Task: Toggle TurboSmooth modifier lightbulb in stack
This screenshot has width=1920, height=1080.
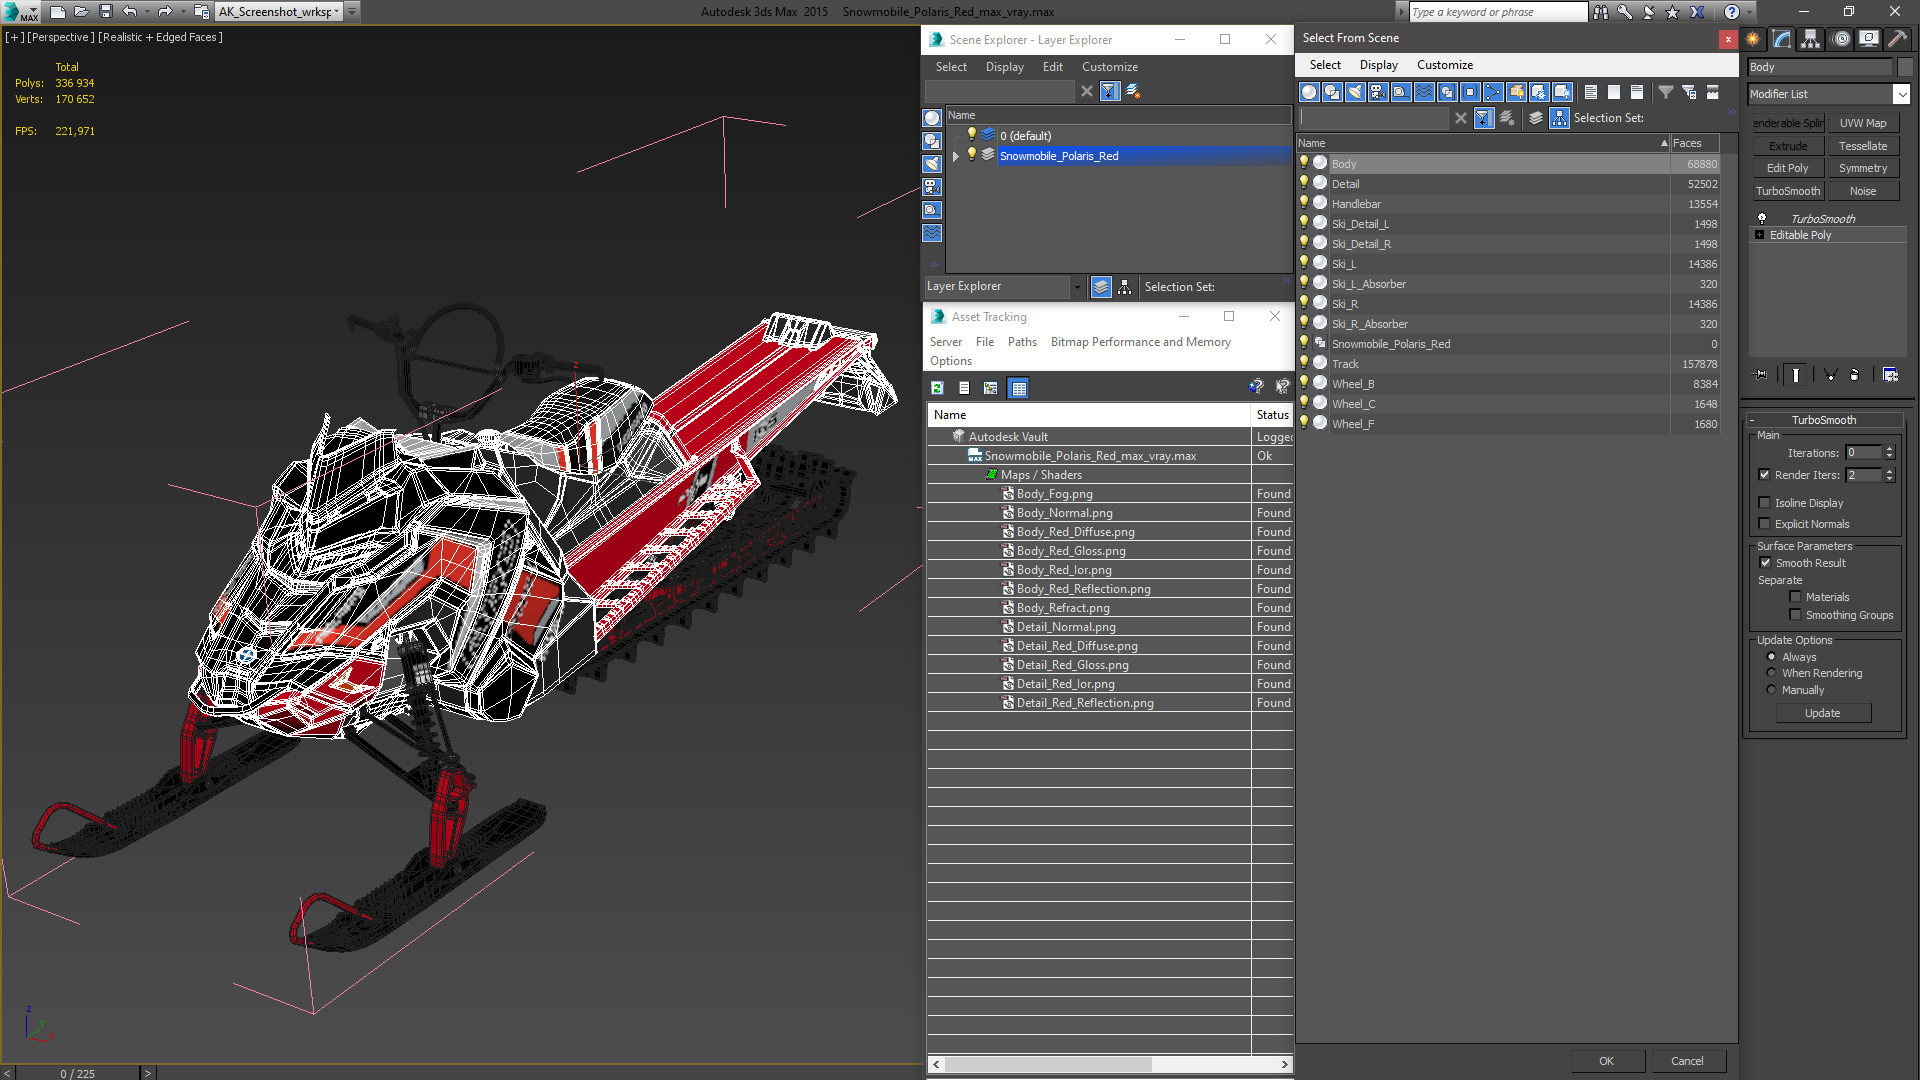Action: 1762,218
